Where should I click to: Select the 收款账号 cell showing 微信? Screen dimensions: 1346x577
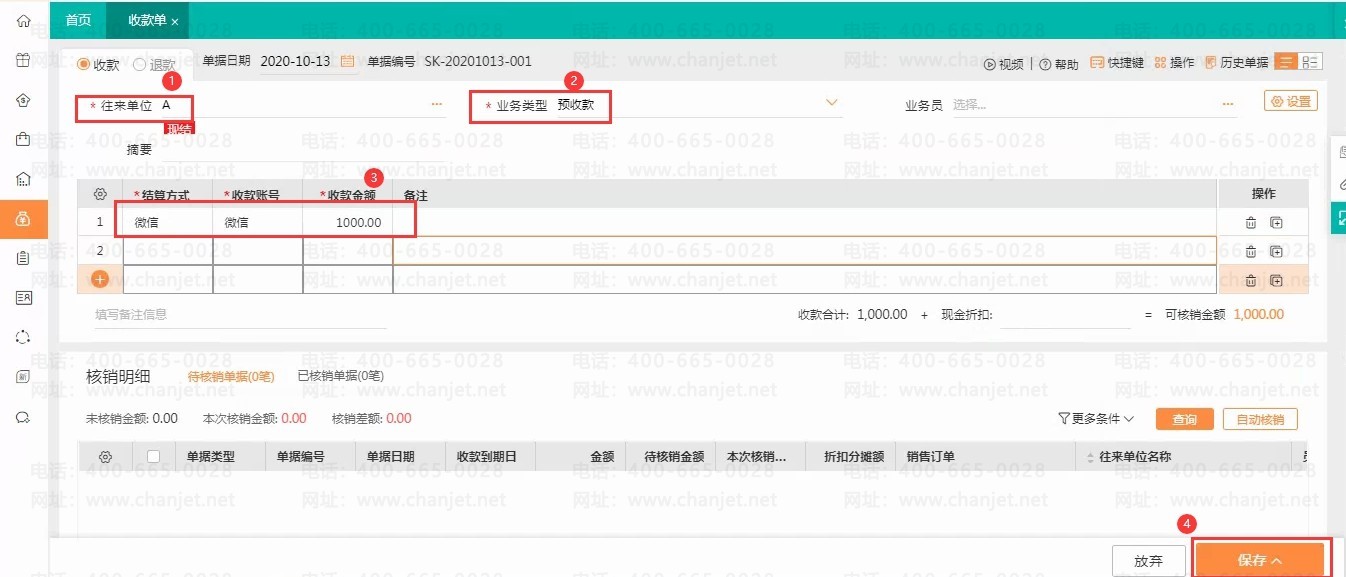258,223
